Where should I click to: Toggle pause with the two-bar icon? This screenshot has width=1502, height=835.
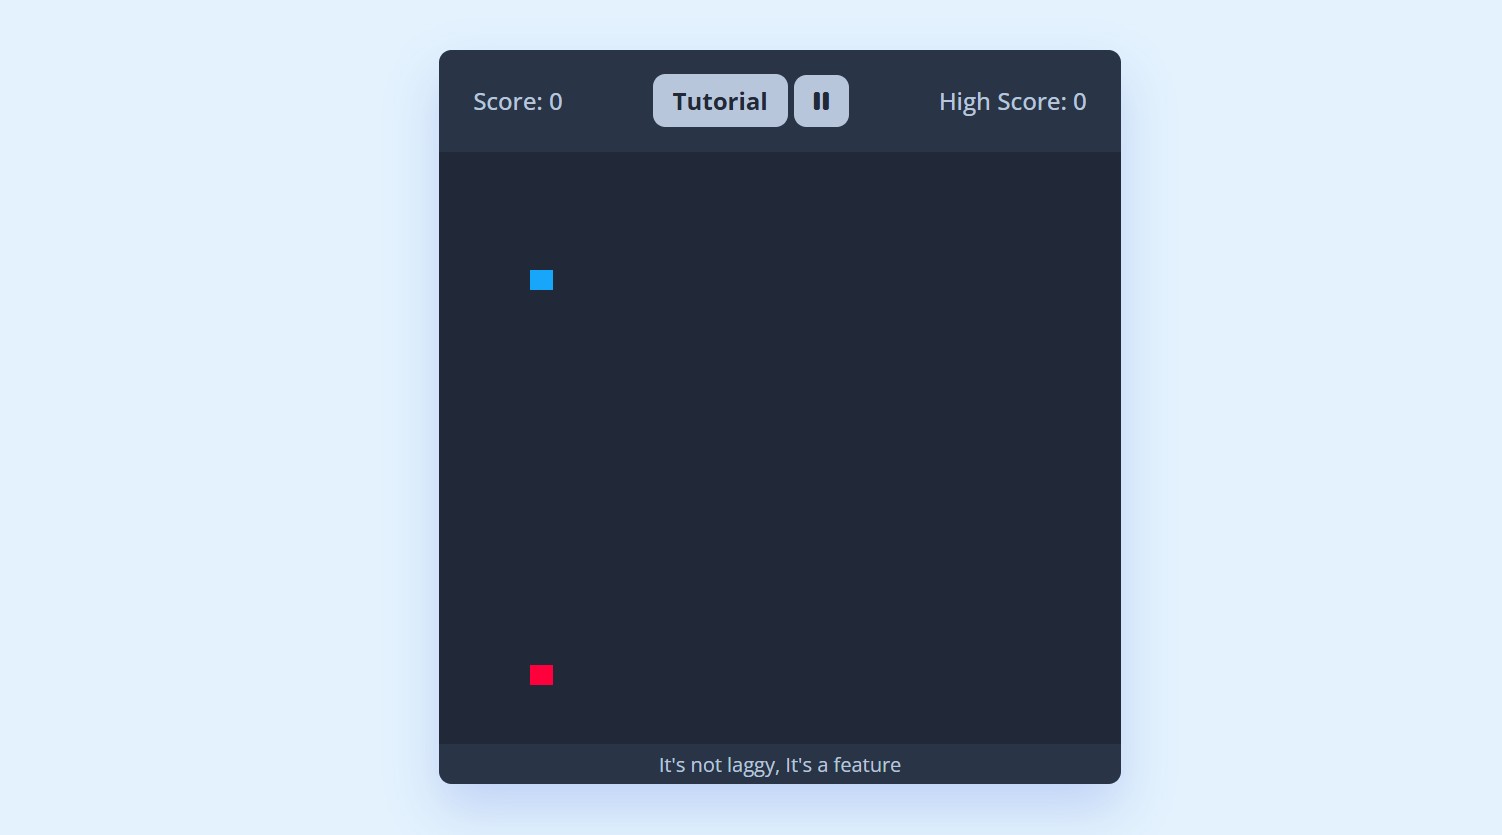click(x=821, y=101)
